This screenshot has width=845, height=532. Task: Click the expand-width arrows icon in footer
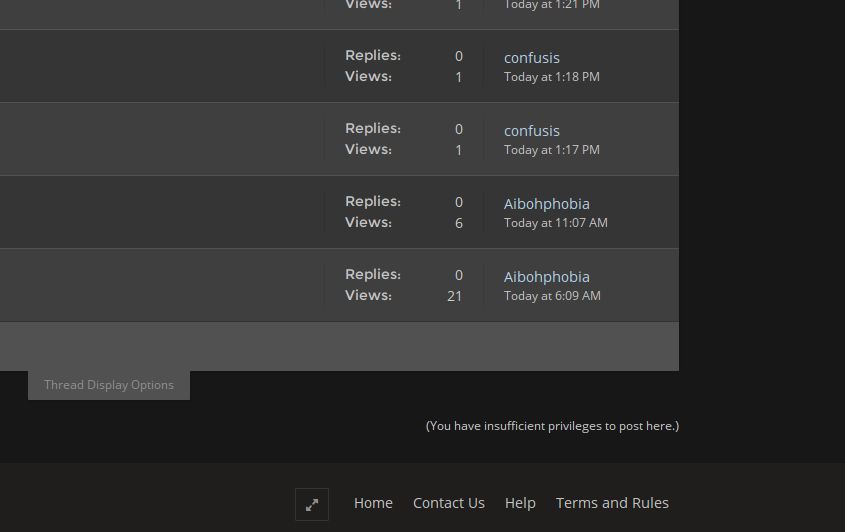(x=312, y=505)
